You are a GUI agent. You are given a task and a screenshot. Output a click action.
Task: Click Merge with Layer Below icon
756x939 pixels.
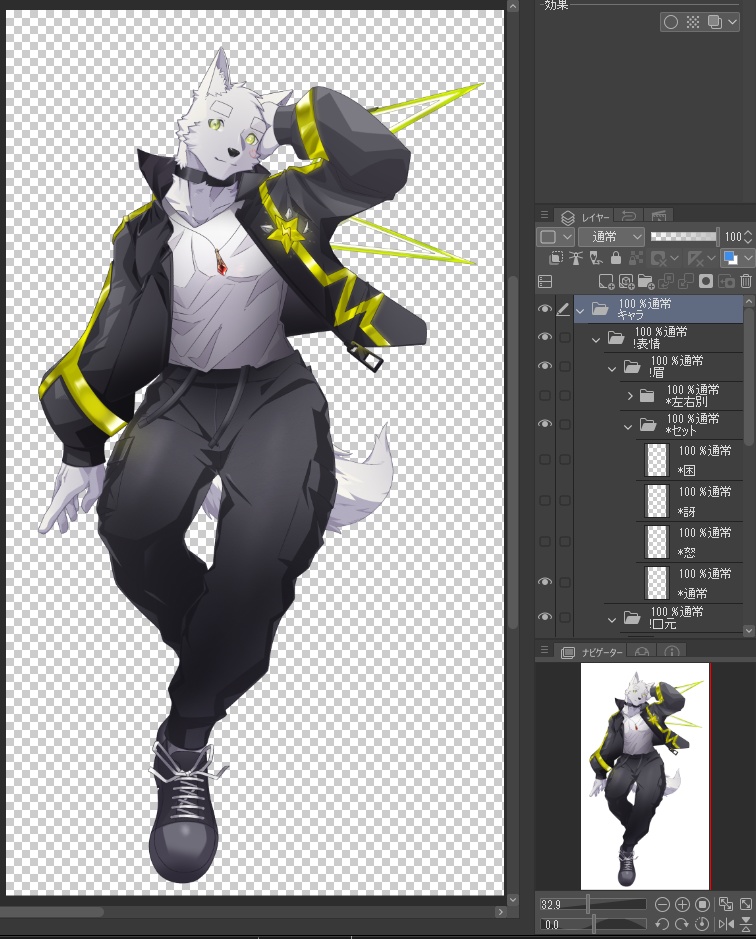click(686, 281)
